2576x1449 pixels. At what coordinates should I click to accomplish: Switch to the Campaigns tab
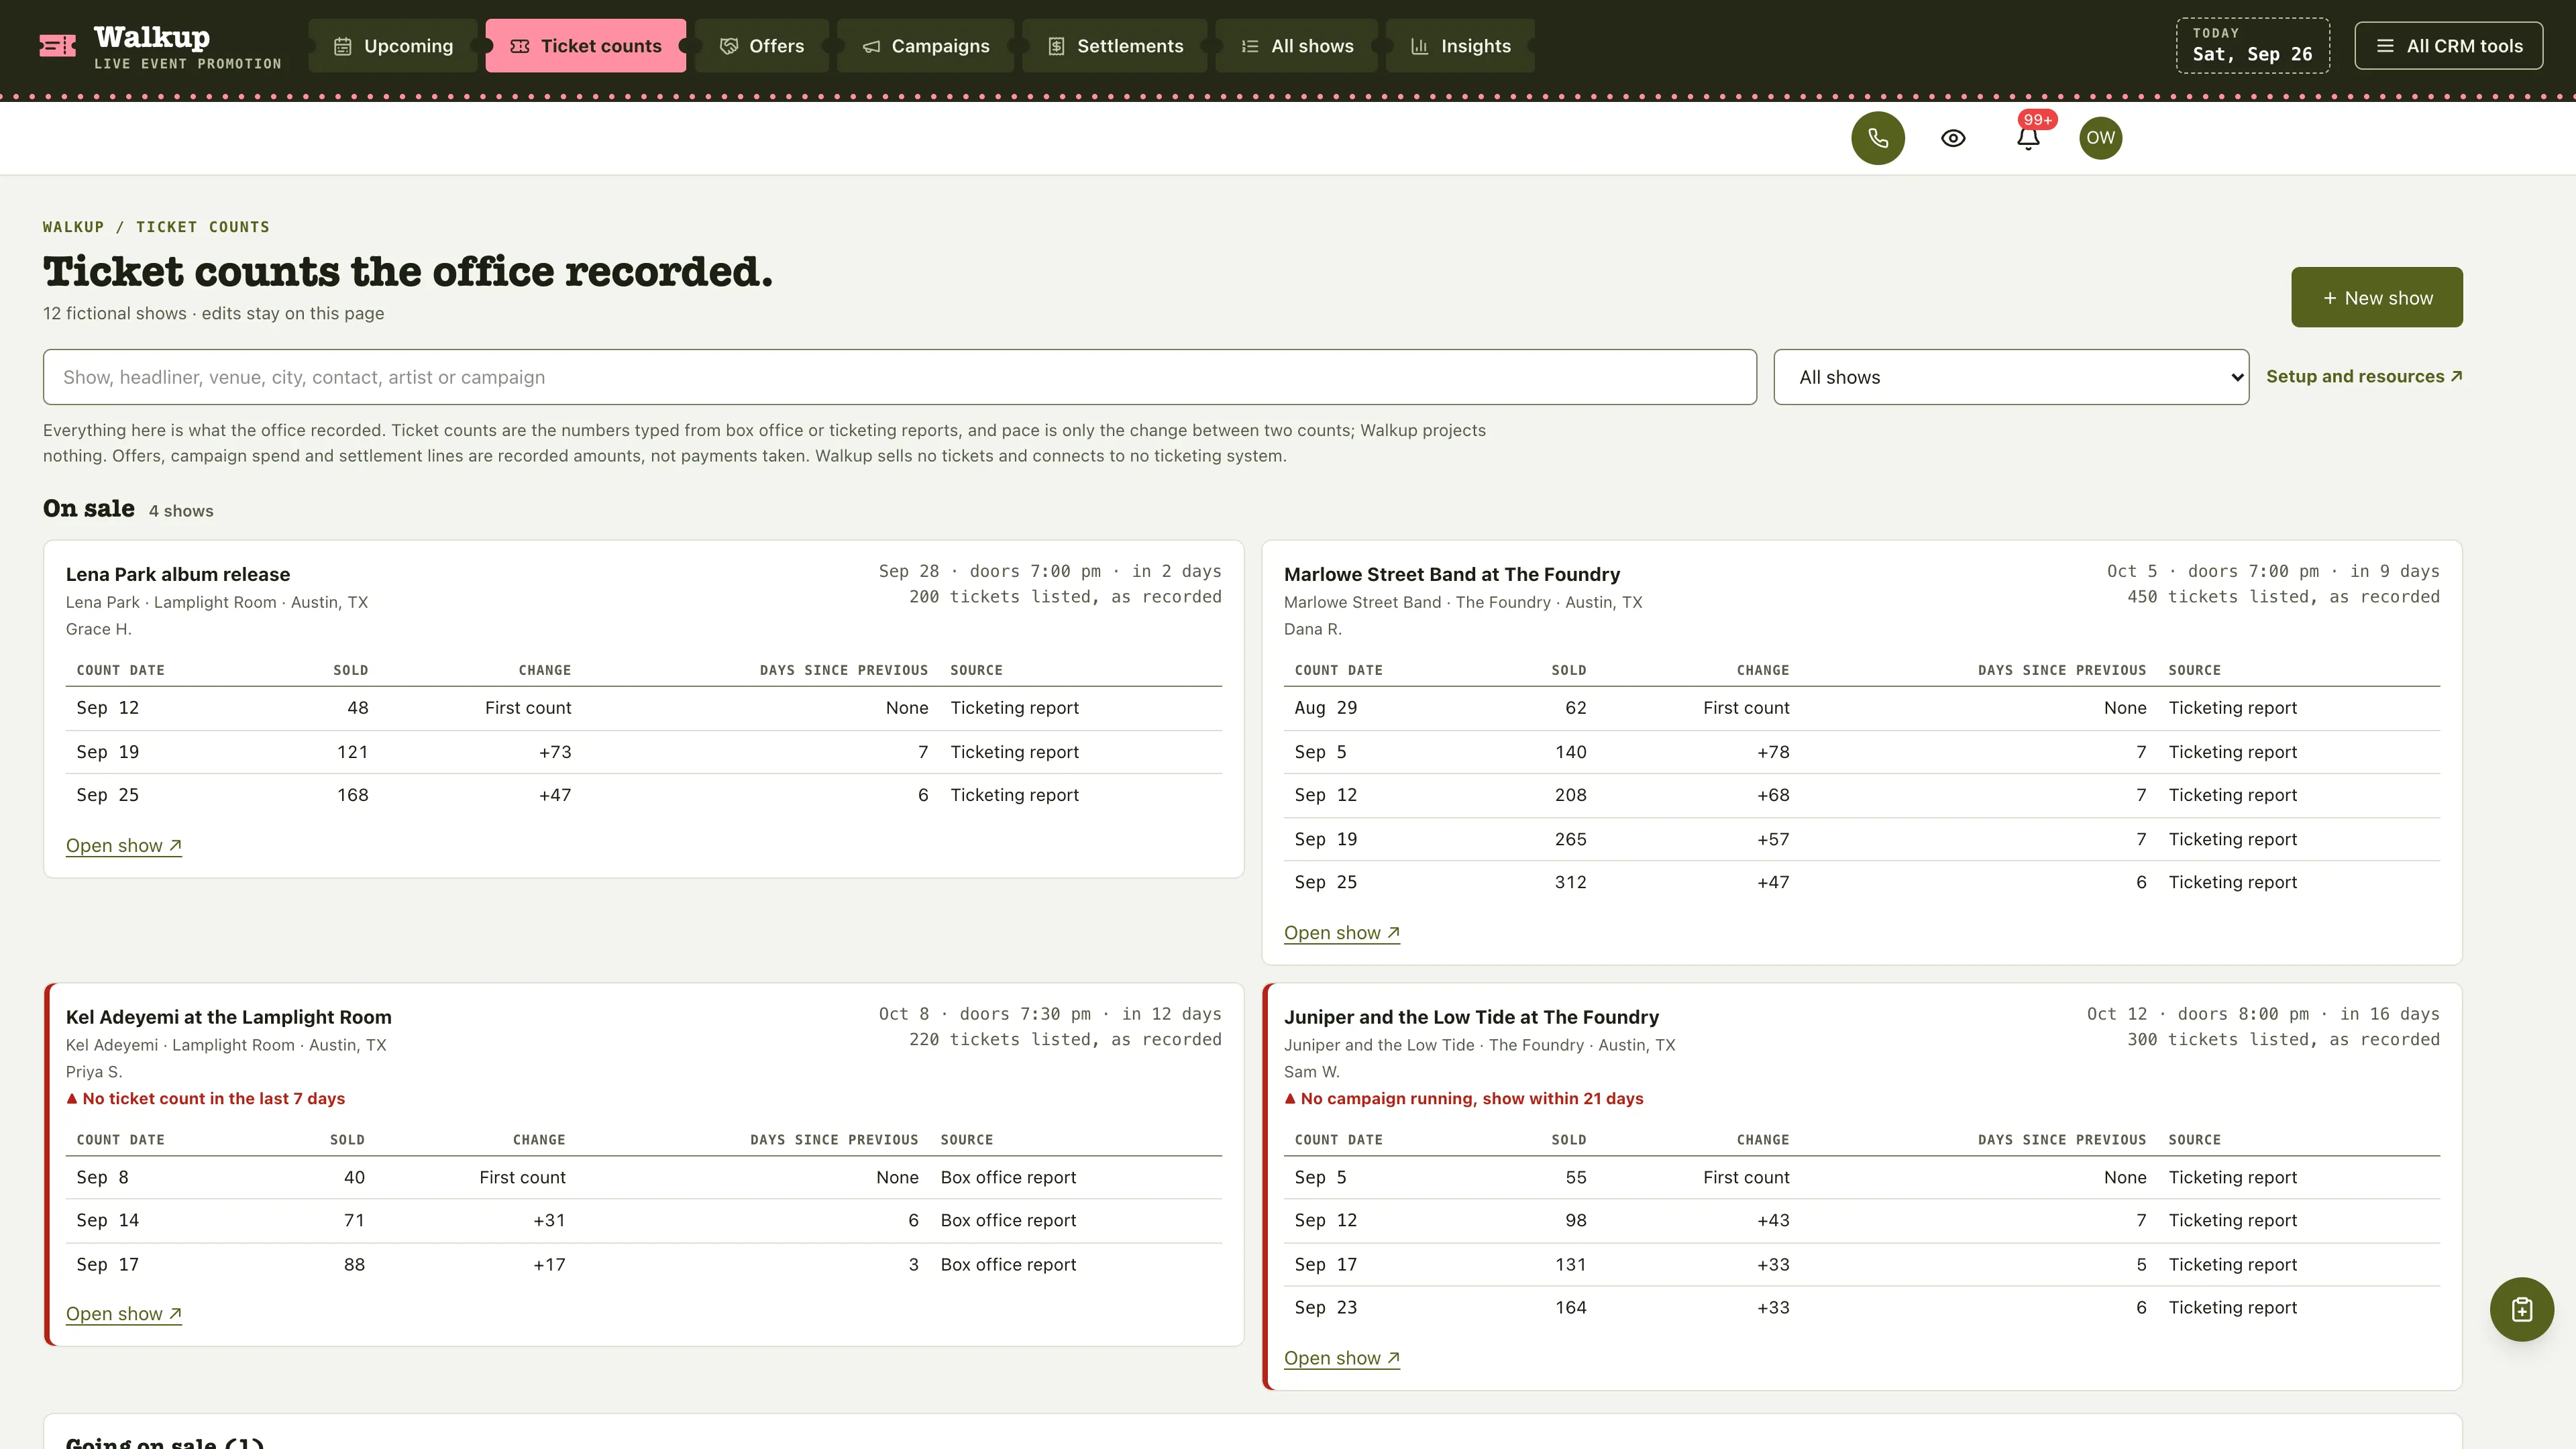tap(926, 46)
